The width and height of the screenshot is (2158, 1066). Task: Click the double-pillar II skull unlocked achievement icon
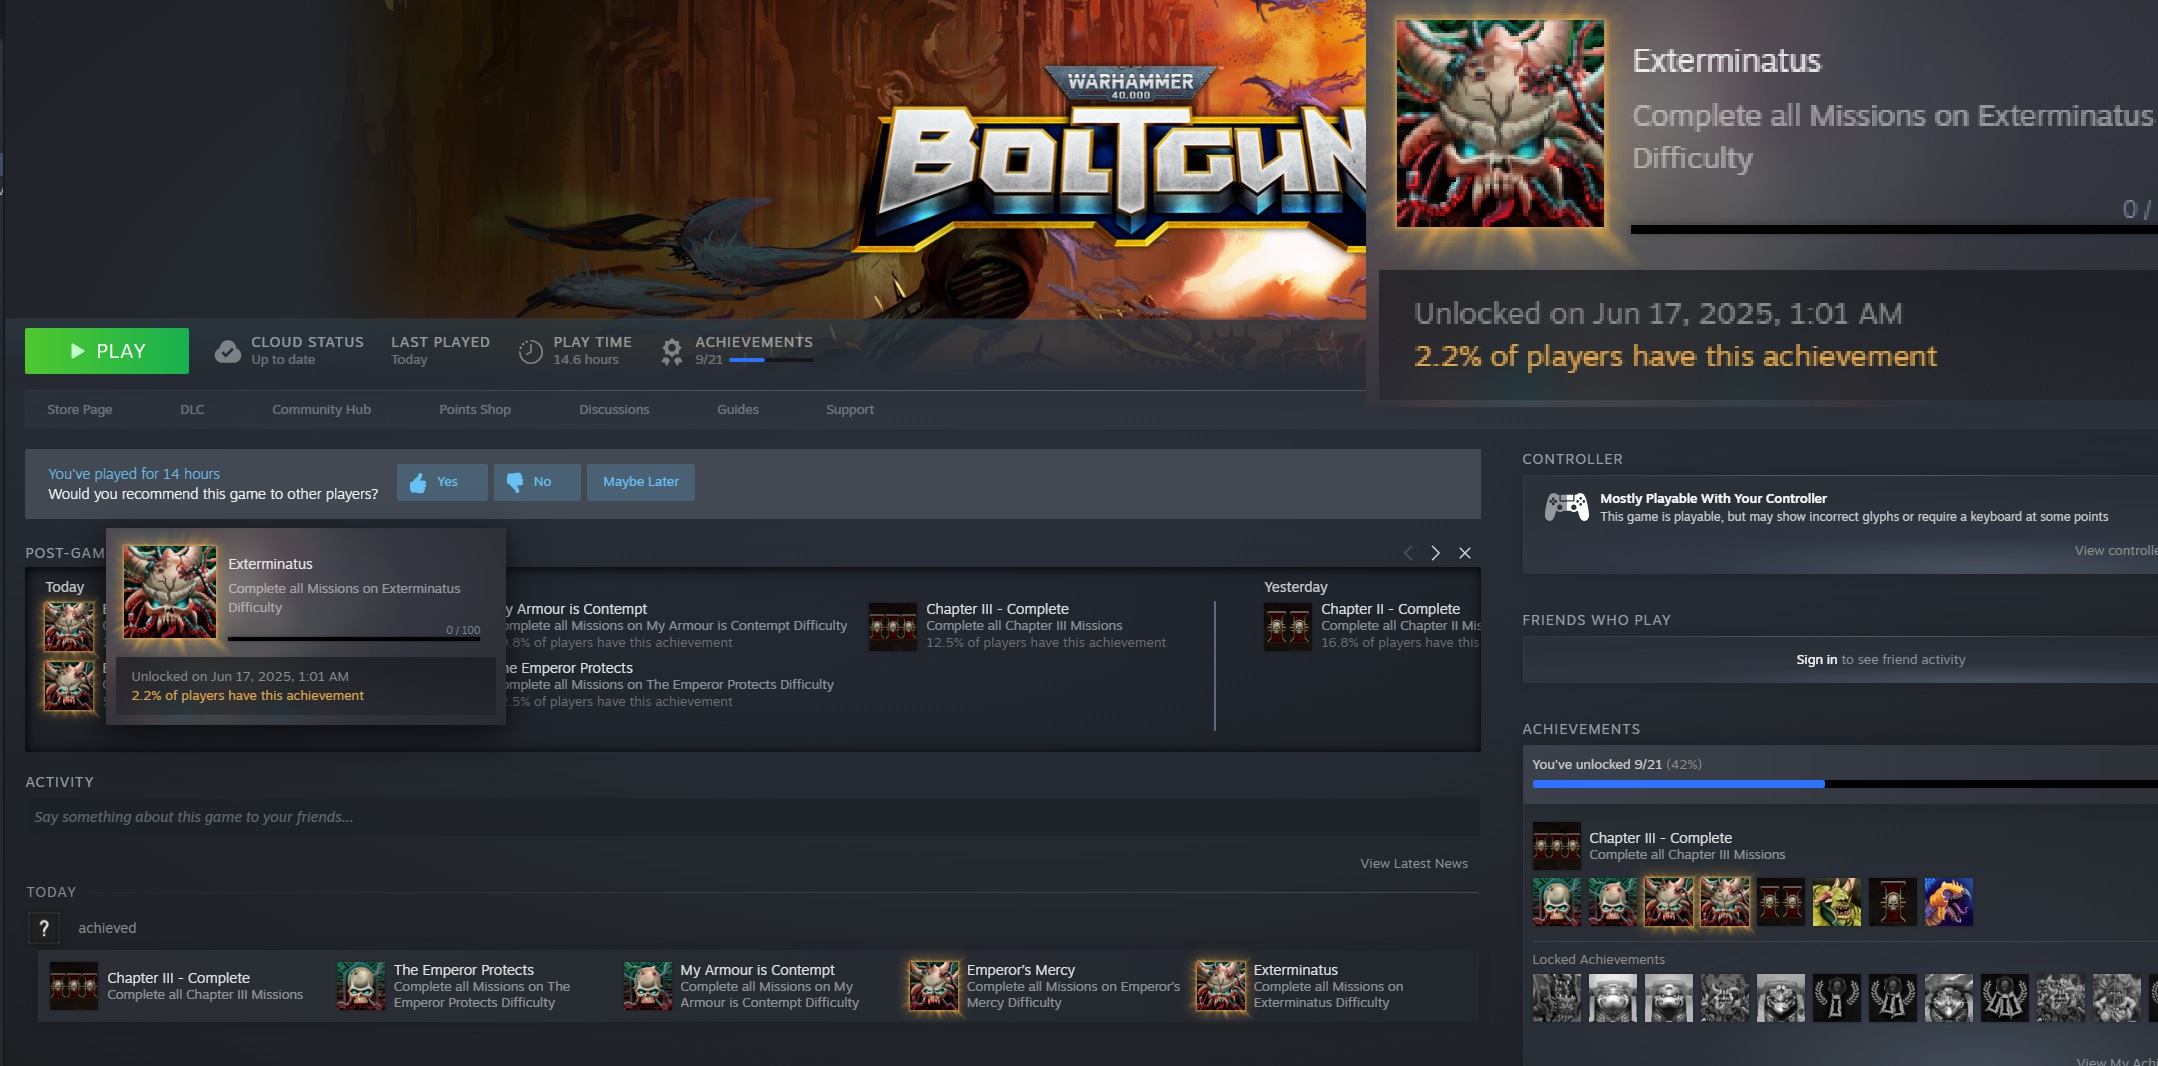tap(1781, 902)
